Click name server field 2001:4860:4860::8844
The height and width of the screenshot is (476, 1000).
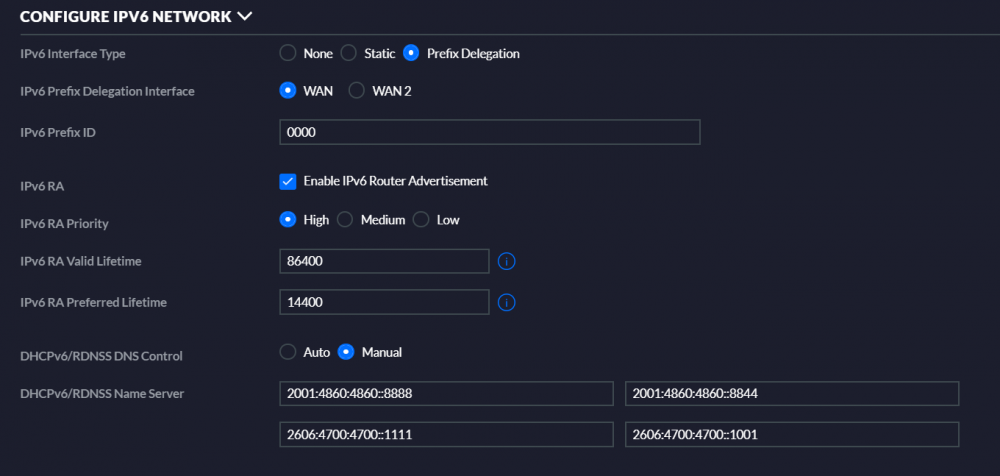792,394
